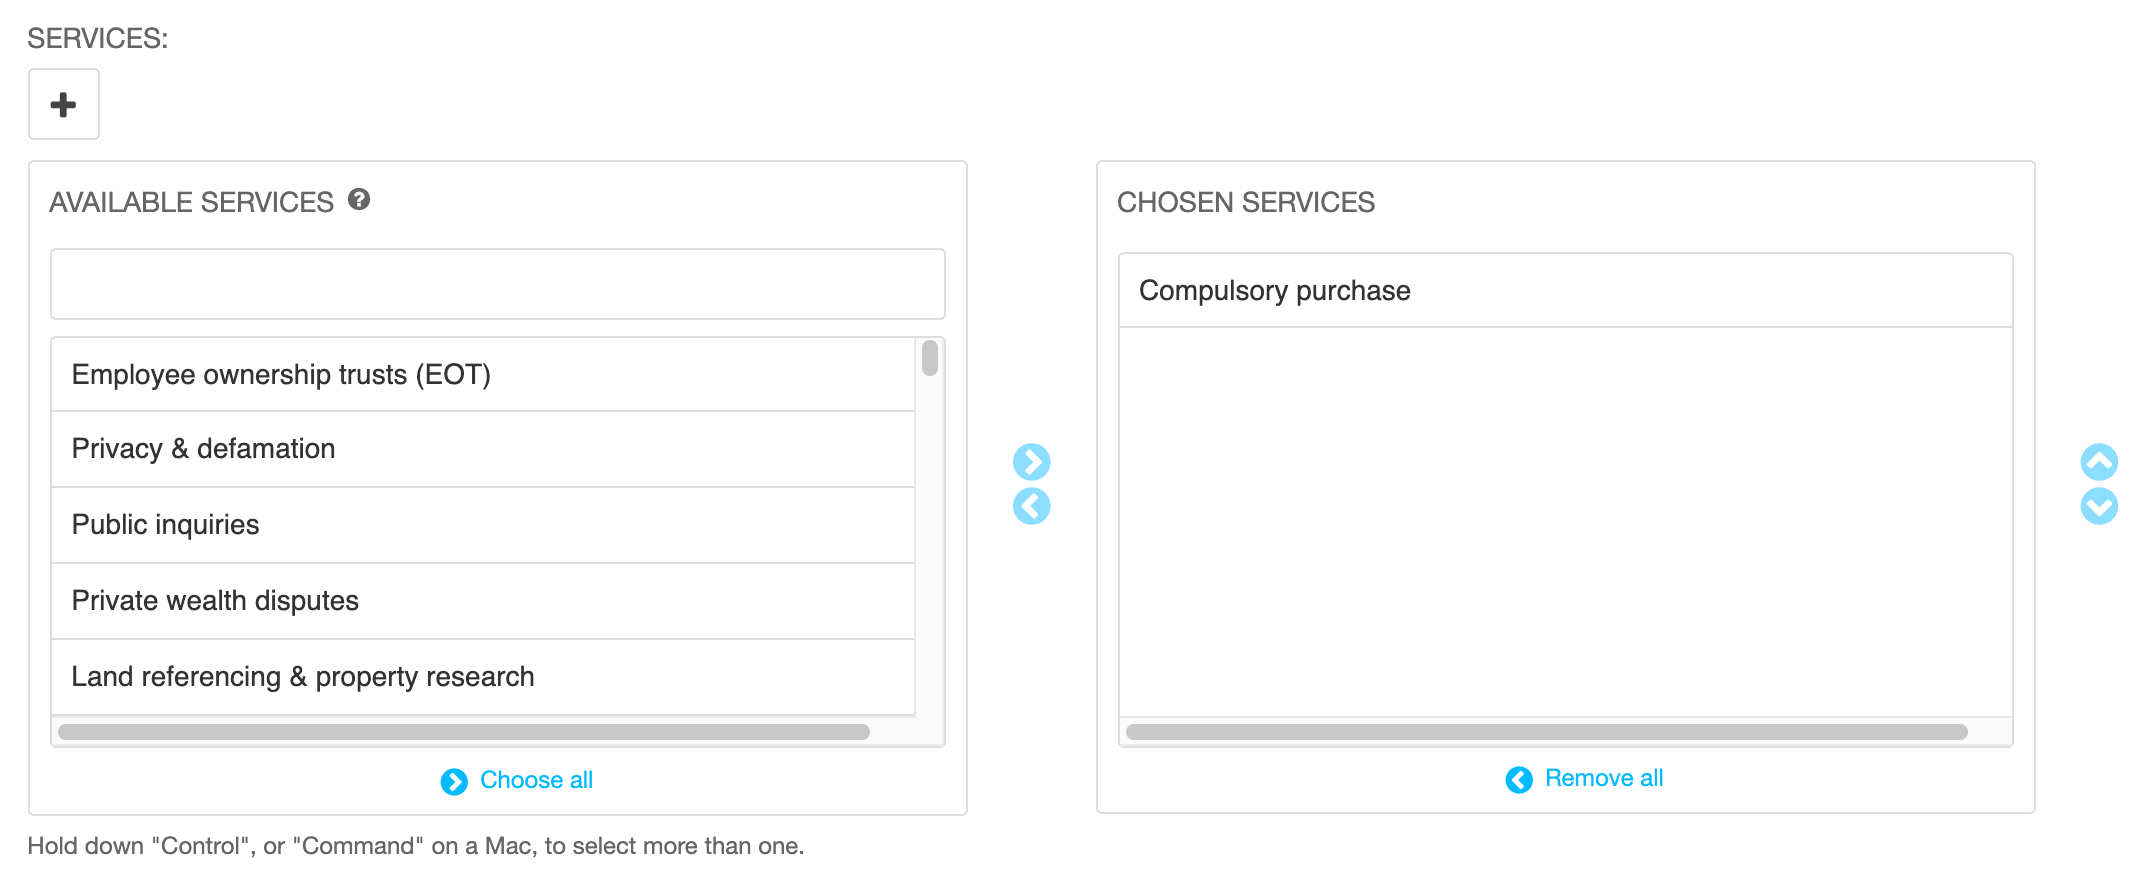Select Private wealth disputes service
Image resolution: width=2140 pixels, height=888 pixels.
[483, 601]
